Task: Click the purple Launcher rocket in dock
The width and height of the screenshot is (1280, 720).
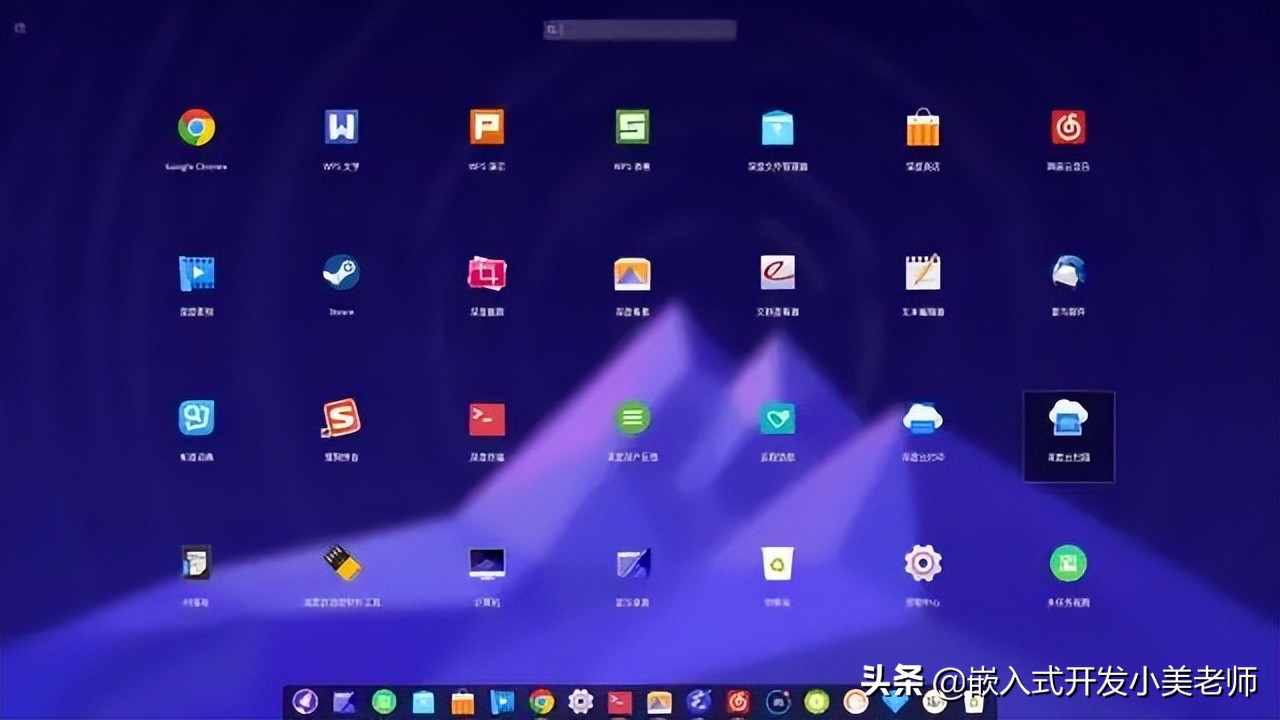Action: coord(305,702)
